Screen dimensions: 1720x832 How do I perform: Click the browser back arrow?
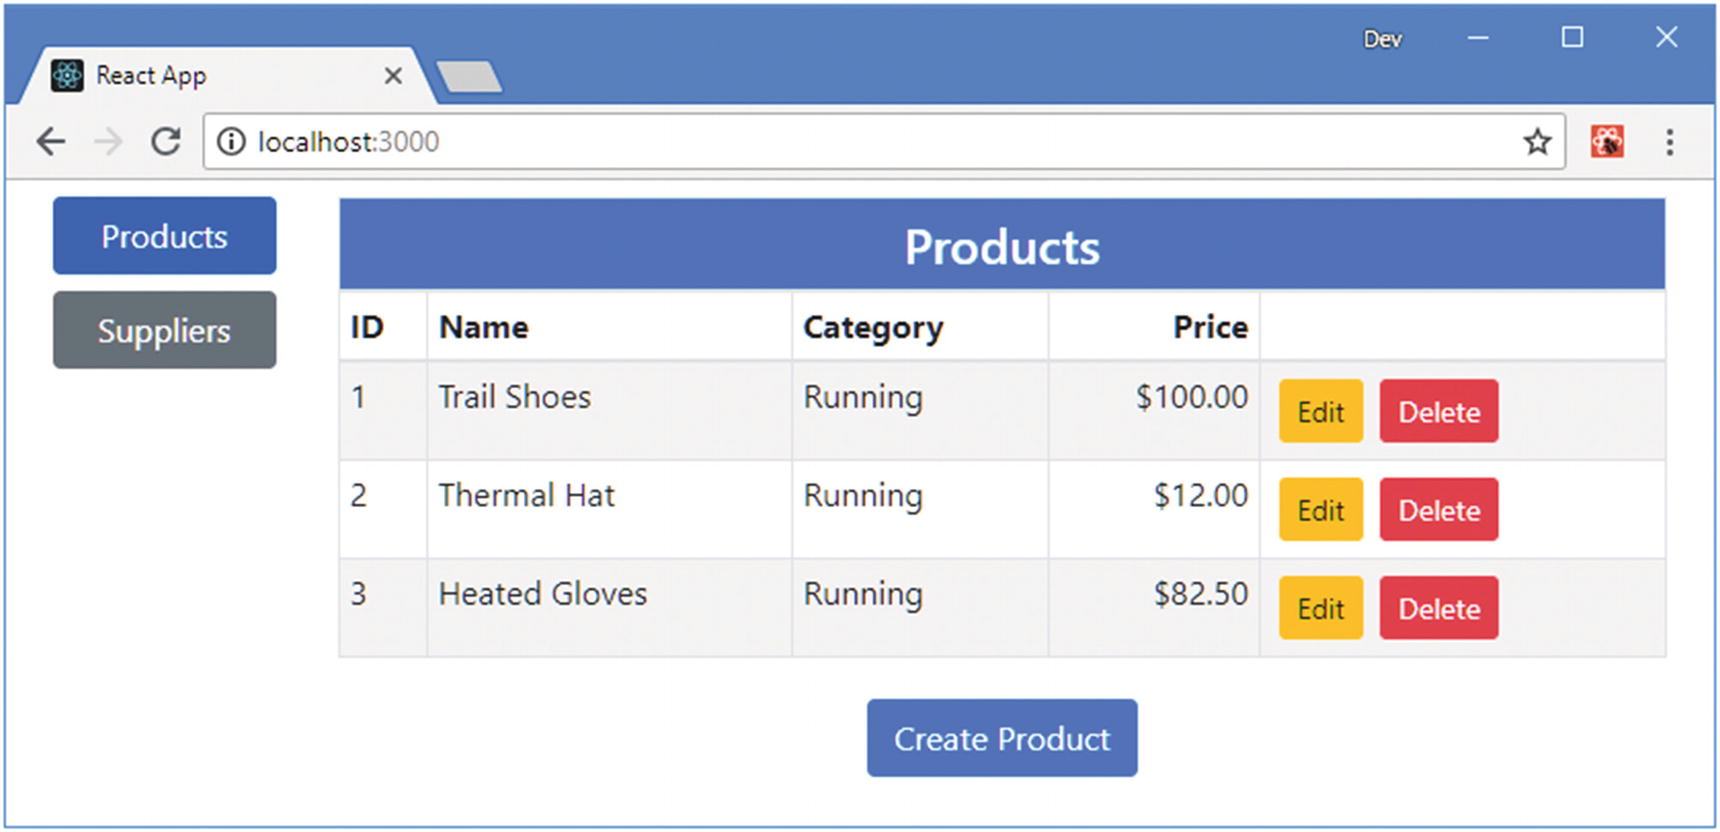tap(51, 142)
